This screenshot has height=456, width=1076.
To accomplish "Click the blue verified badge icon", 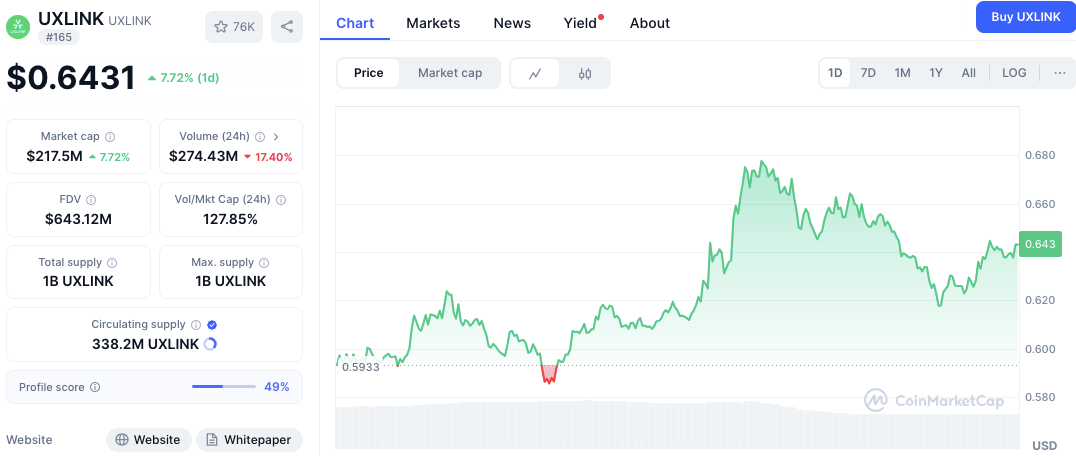I will (x=212, y=324).
